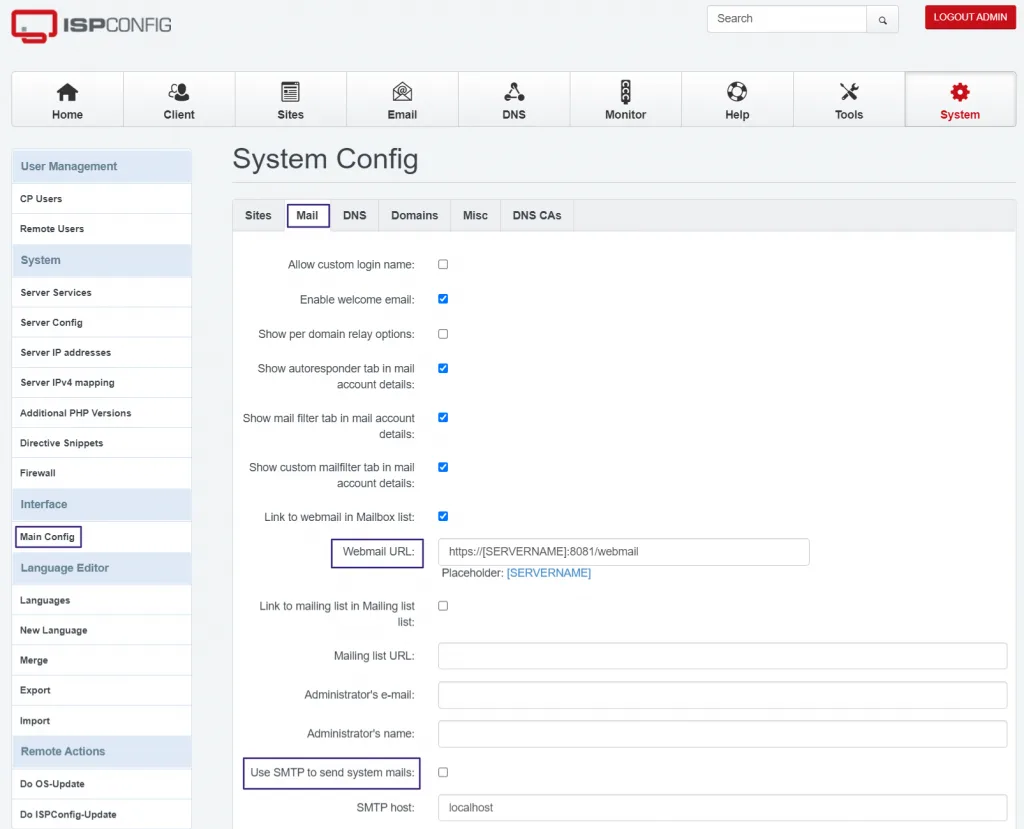Open Remote Users in sidebar

[101, 229]
